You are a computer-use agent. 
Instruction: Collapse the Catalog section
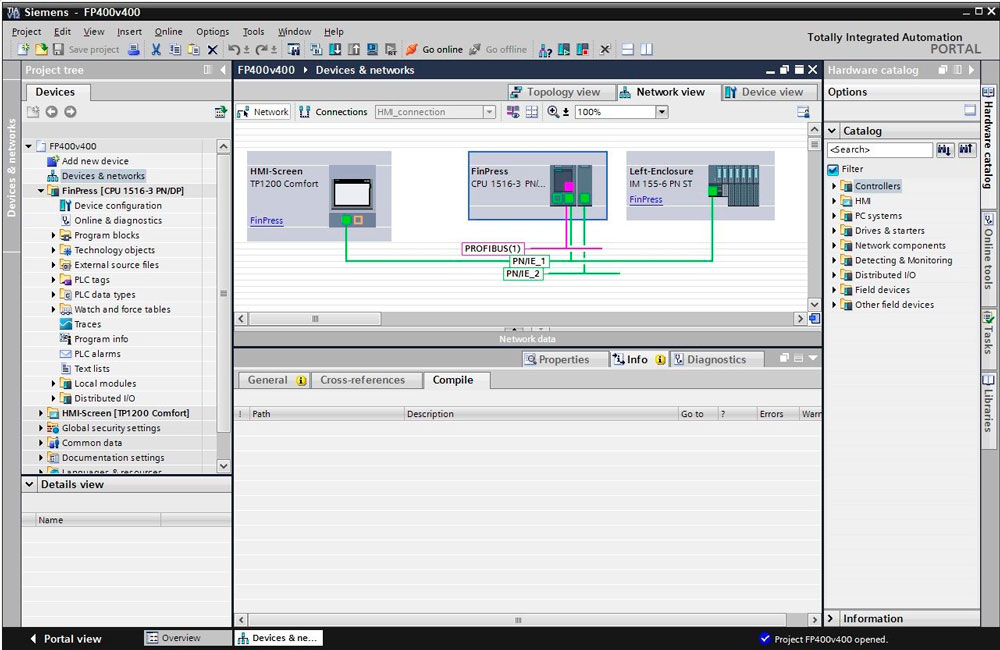point(832,131)
